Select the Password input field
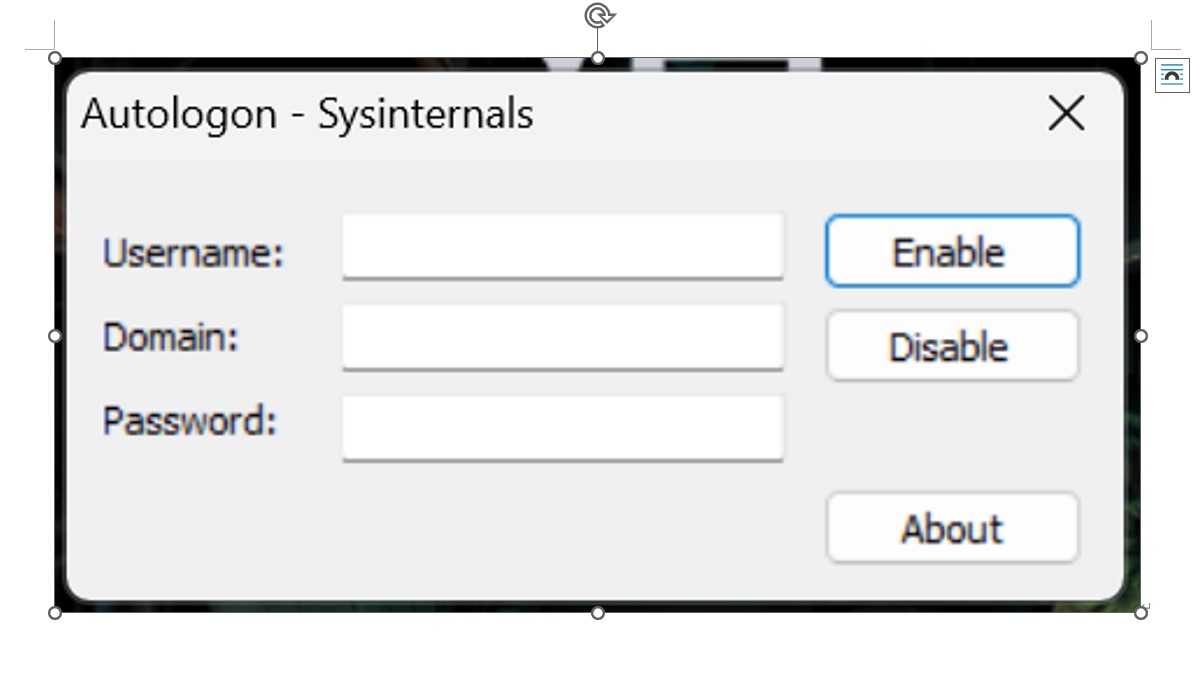Viewport: 1200px width, 675px height. coord(562,429)
